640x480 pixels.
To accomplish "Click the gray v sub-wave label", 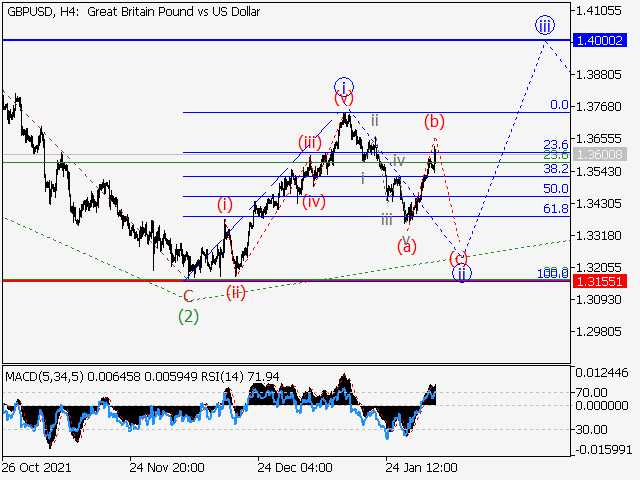I will tap(406, 239).
